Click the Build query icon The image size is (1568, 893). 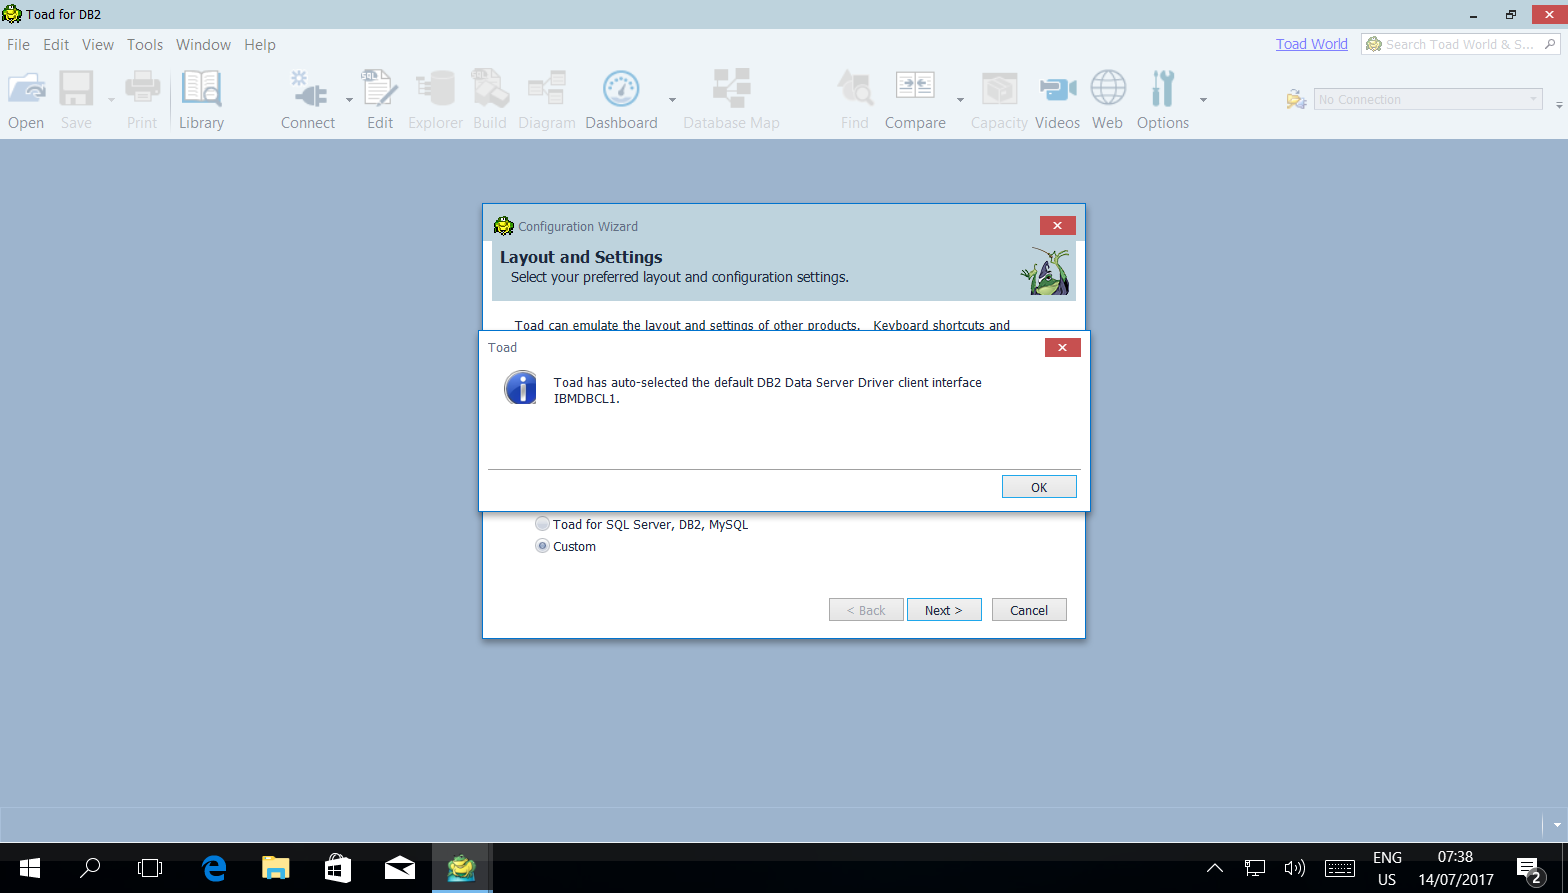pos(490,89)
